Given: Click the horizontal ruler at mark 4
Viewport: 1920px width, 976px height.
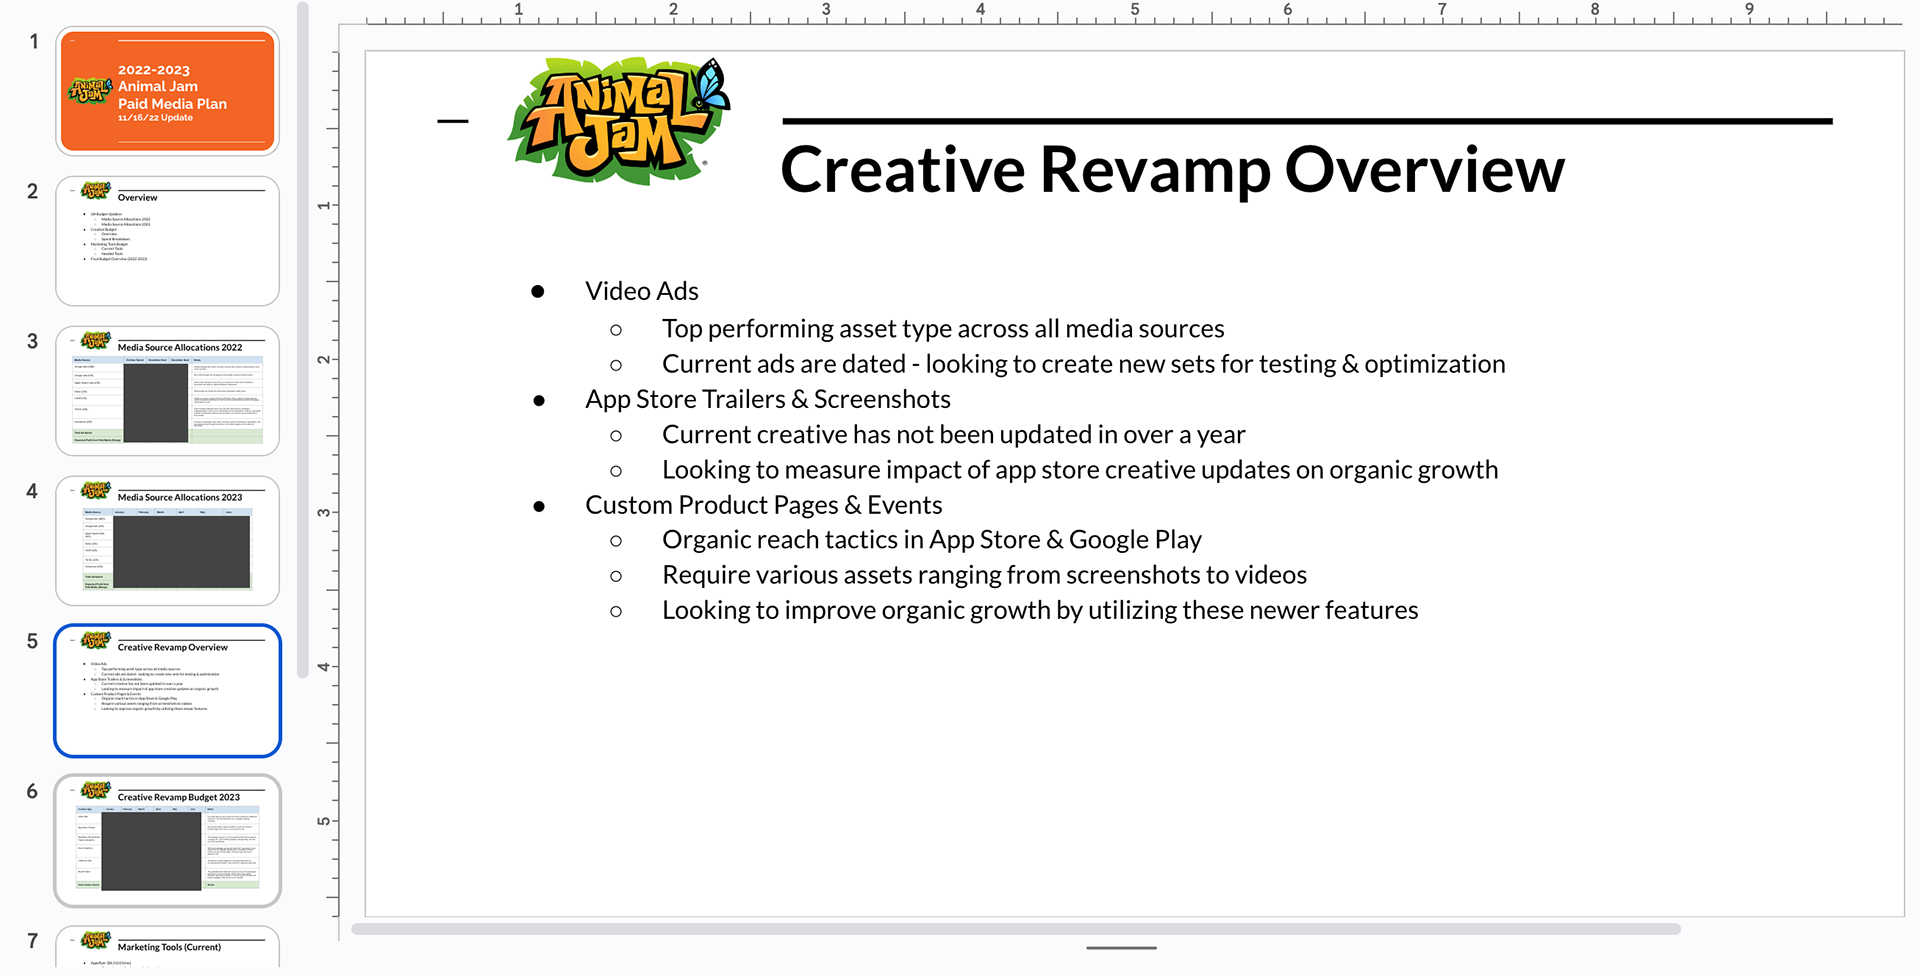Looking at the screenshot, I should tap(980, 11).
